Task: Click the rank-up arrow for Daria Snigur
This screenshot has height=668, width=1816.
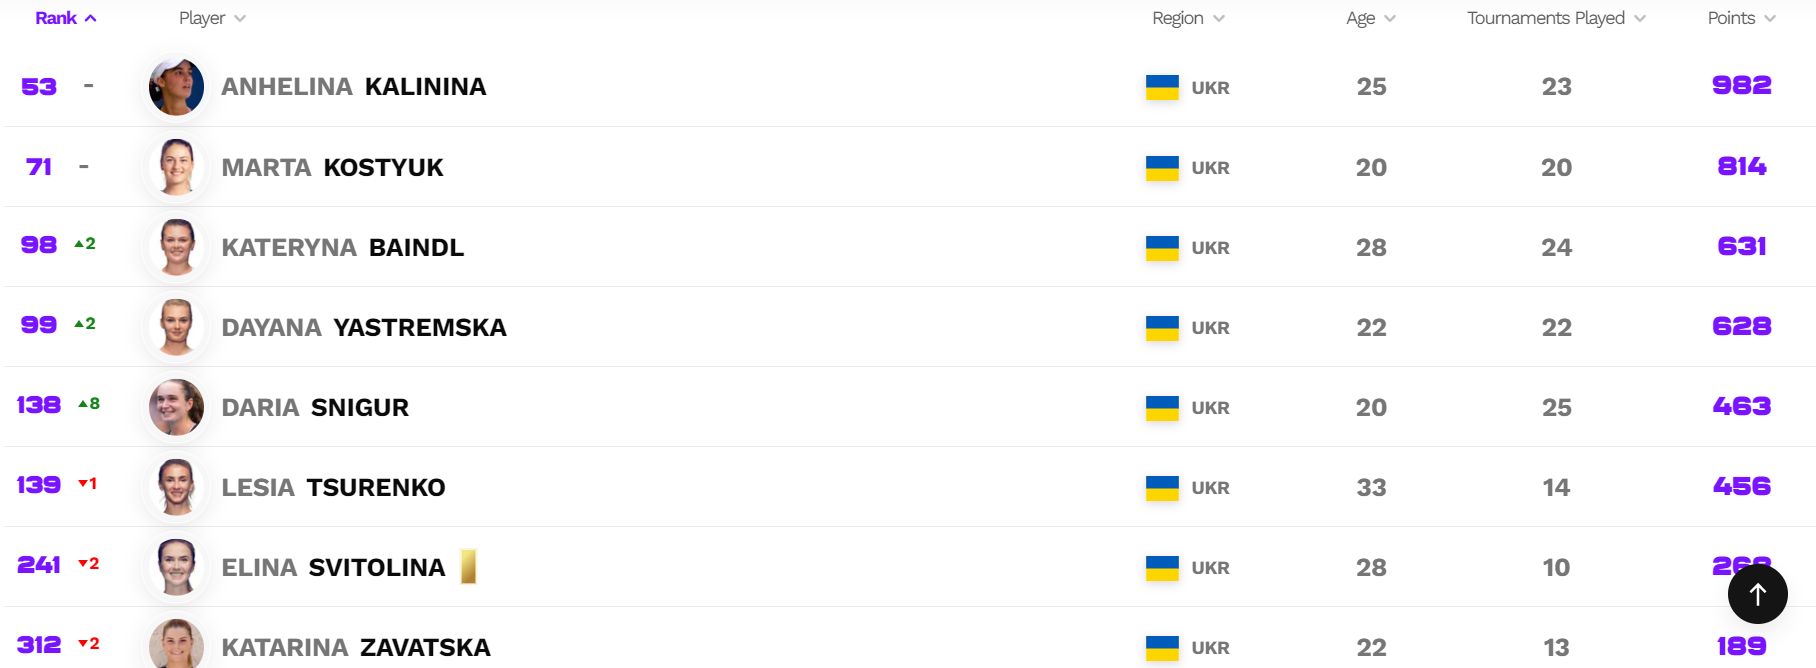Action: pos(83,404)
